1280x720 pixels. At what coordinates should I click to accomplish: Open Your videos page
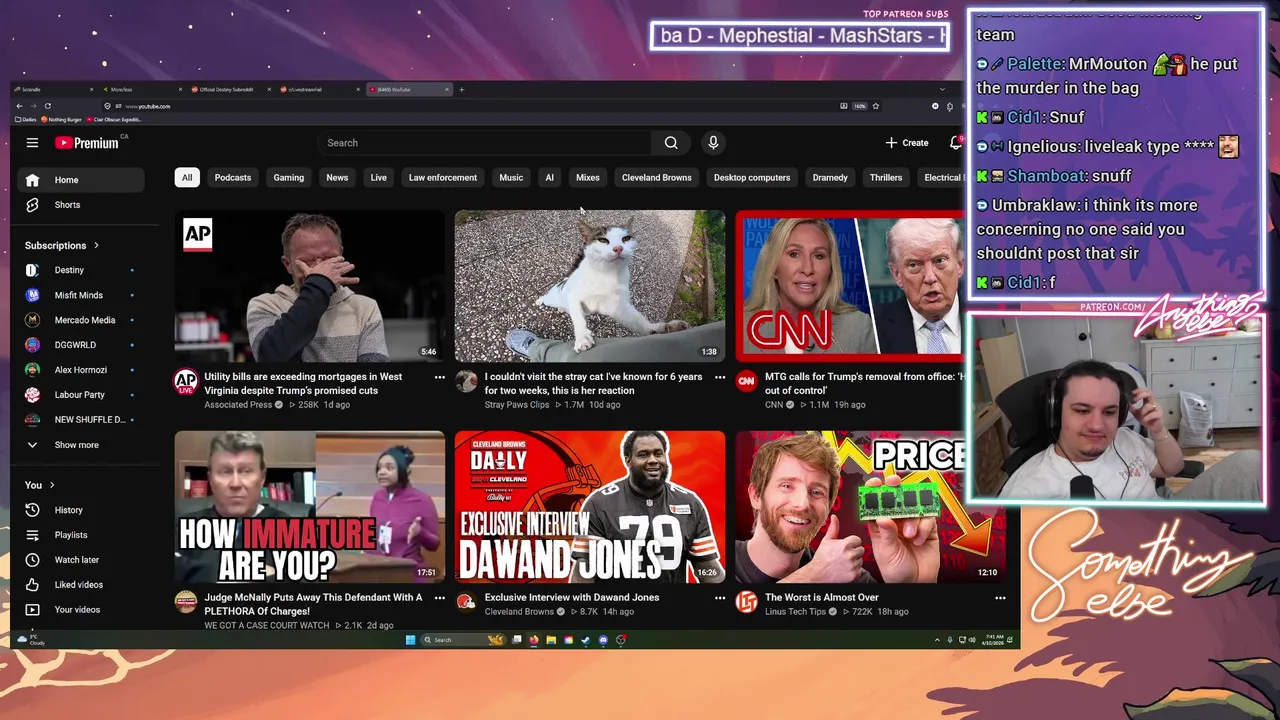[x=81, y=610]
